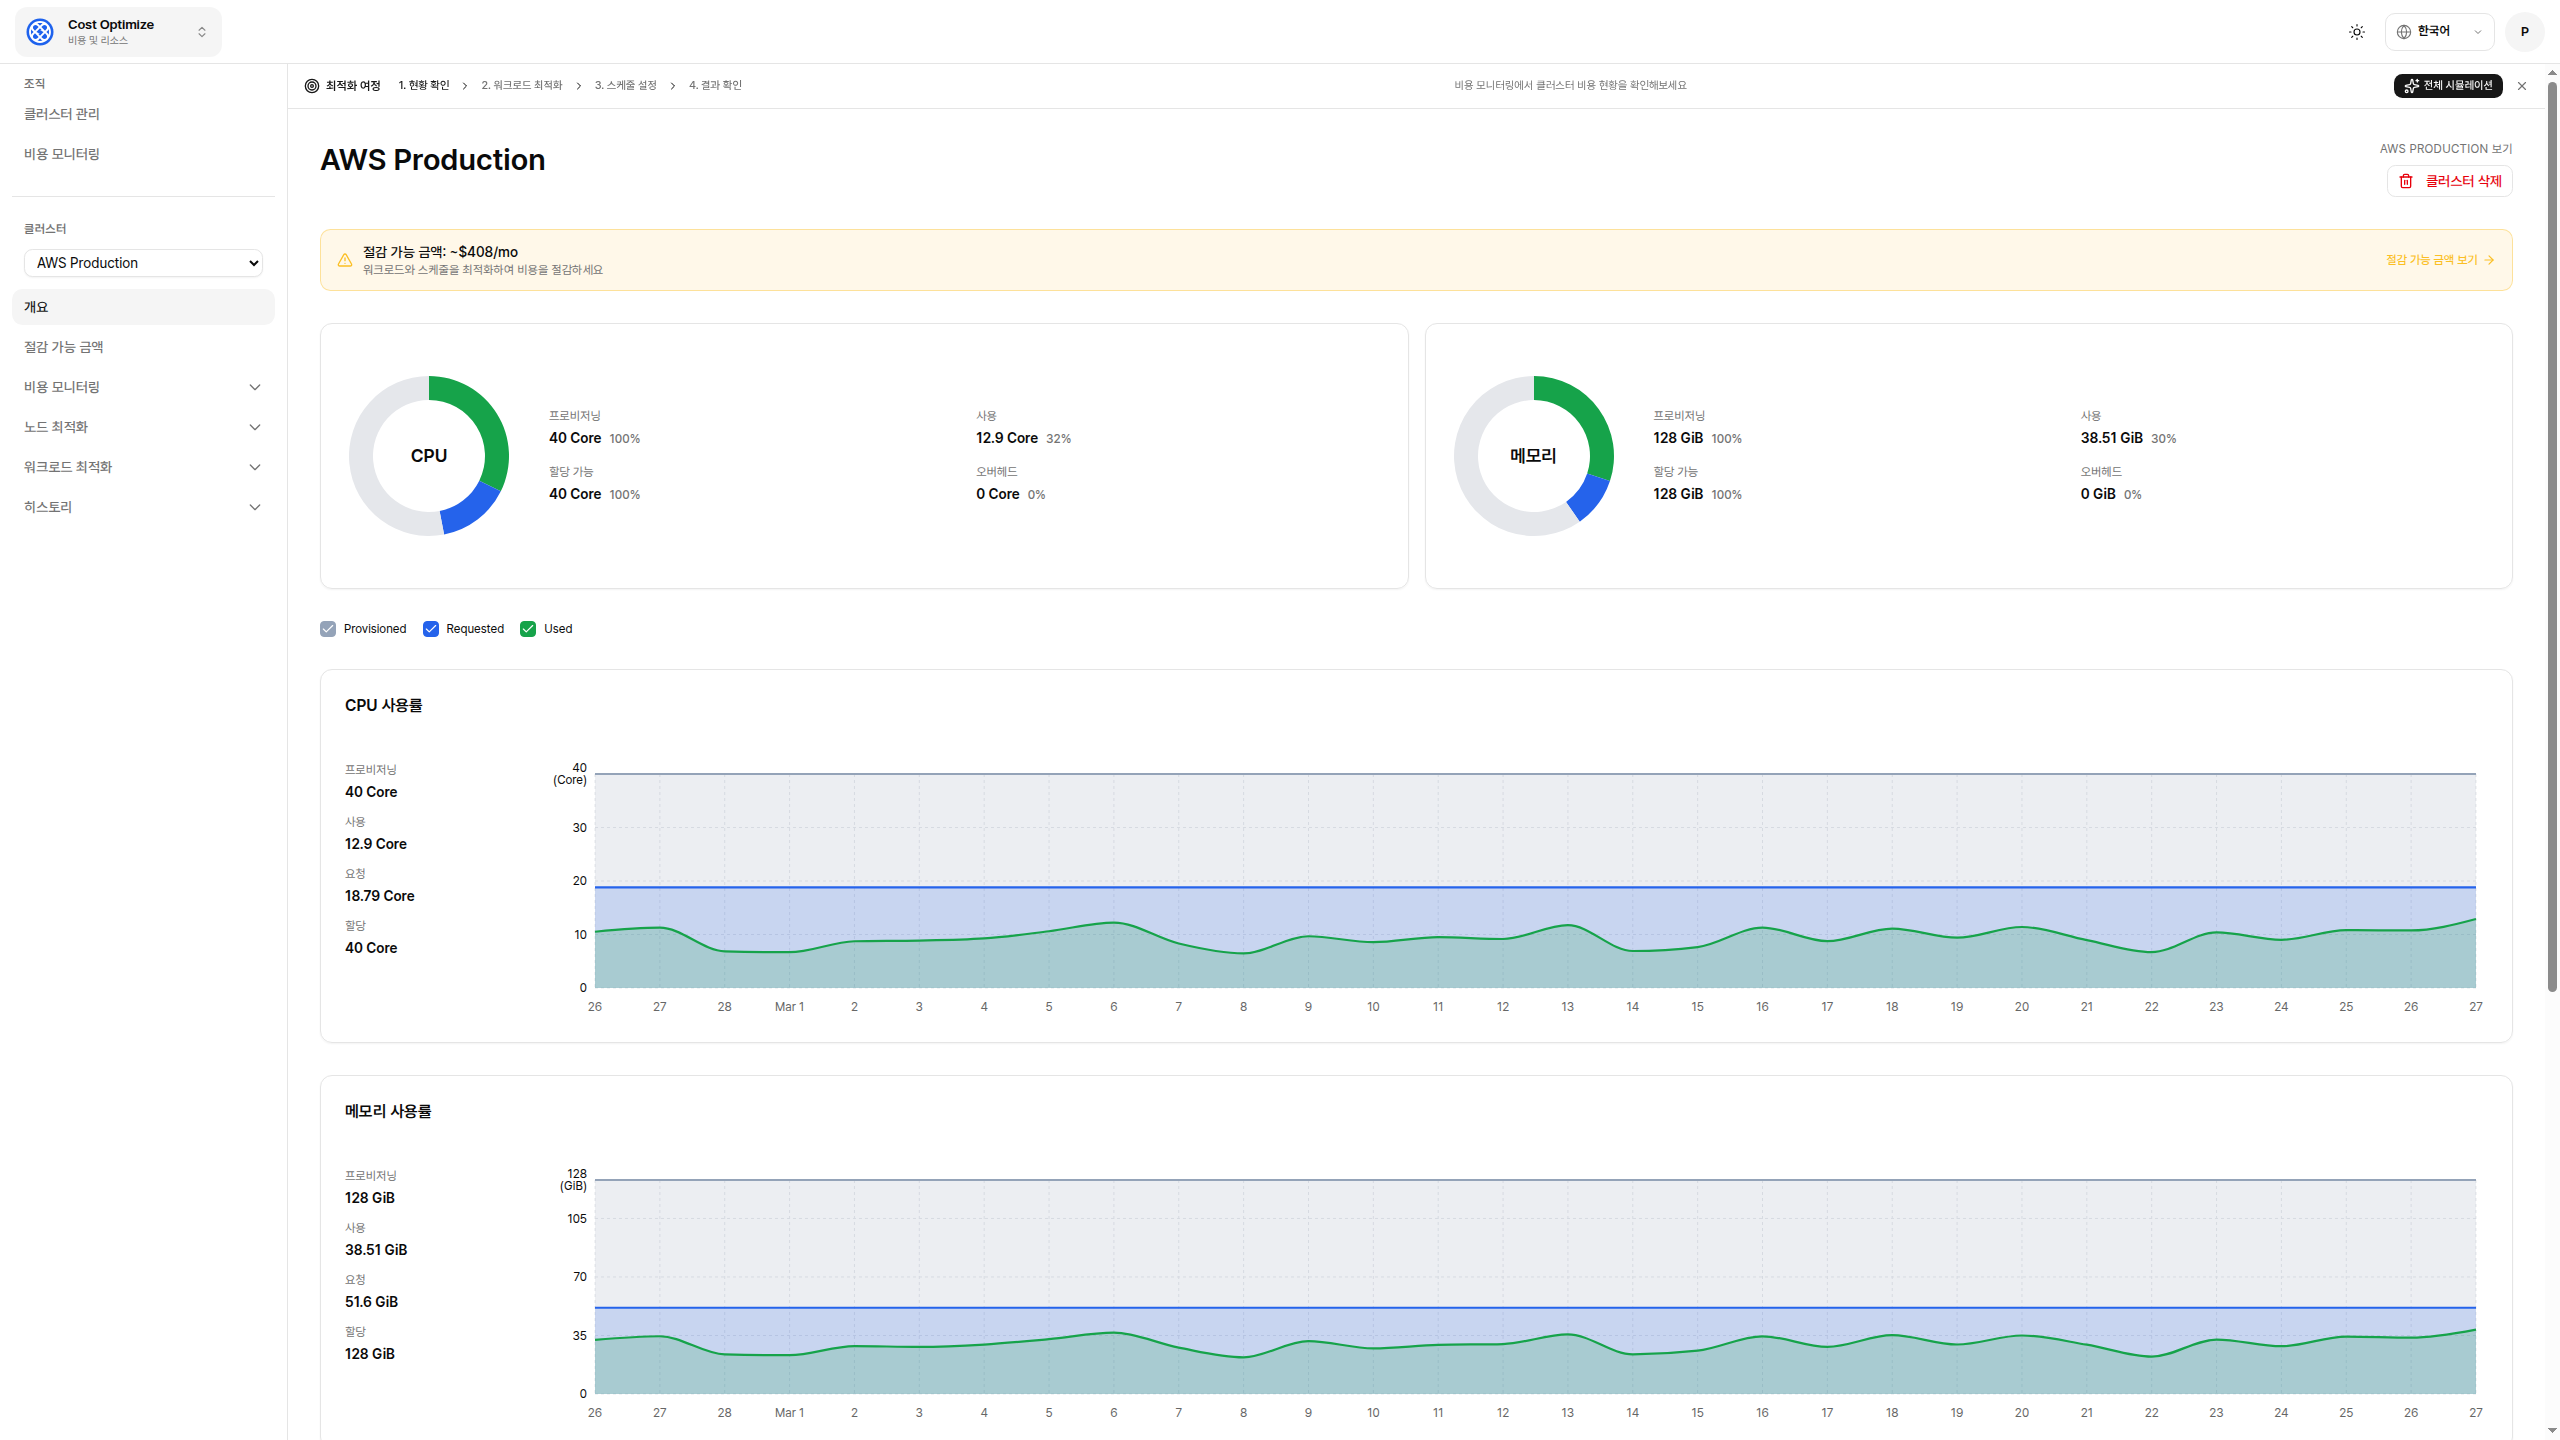Viewport: 2560px width, 1440px height.
Task: Go to step 2. 워크로드 최적화
Action: (522, 86)
